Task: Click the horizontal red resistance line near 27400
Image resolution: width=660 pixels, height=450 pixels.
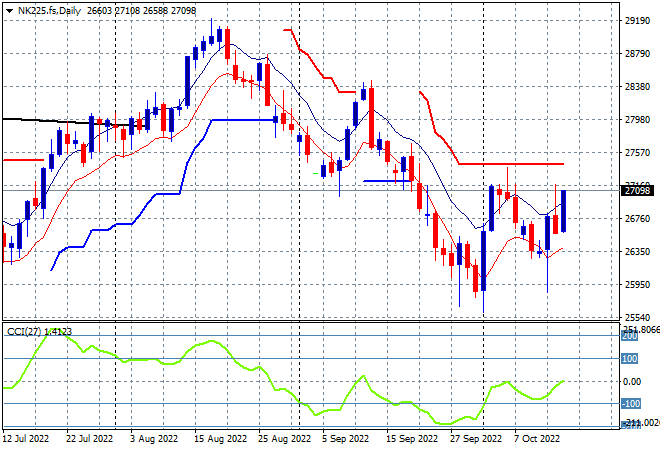Action: click(x=511, y=164)
